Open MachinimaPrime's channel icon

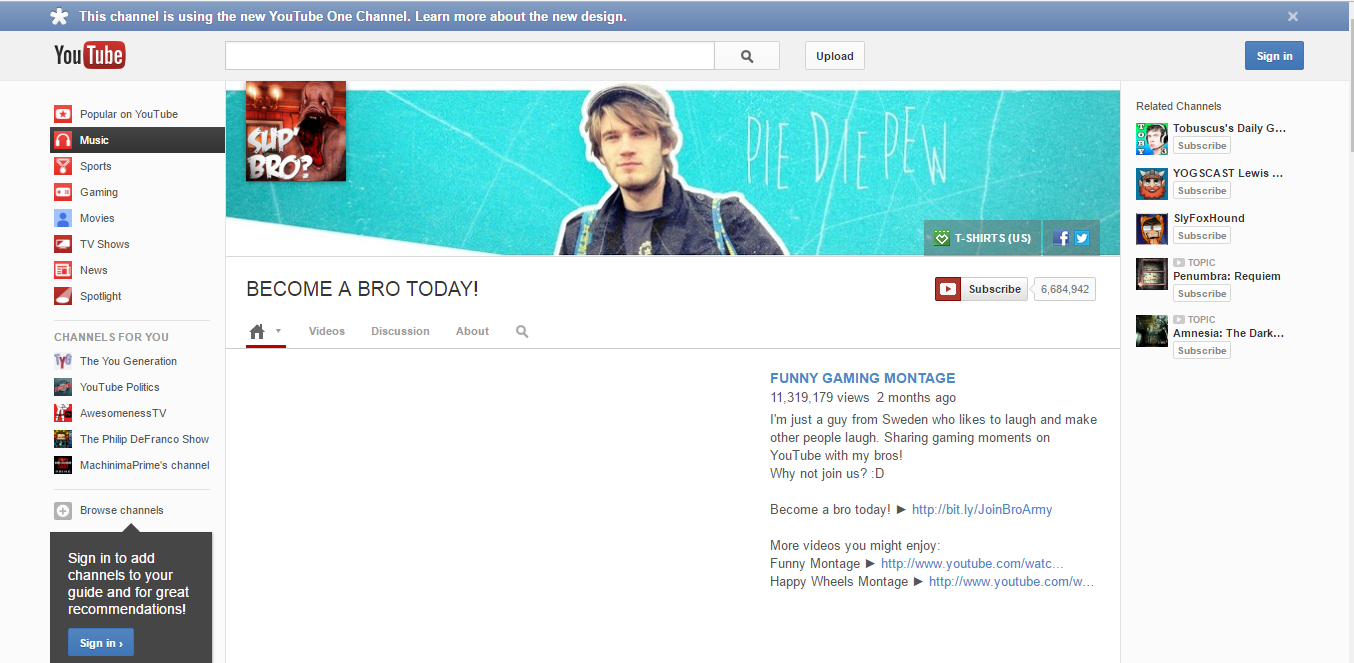pos(63,465)
